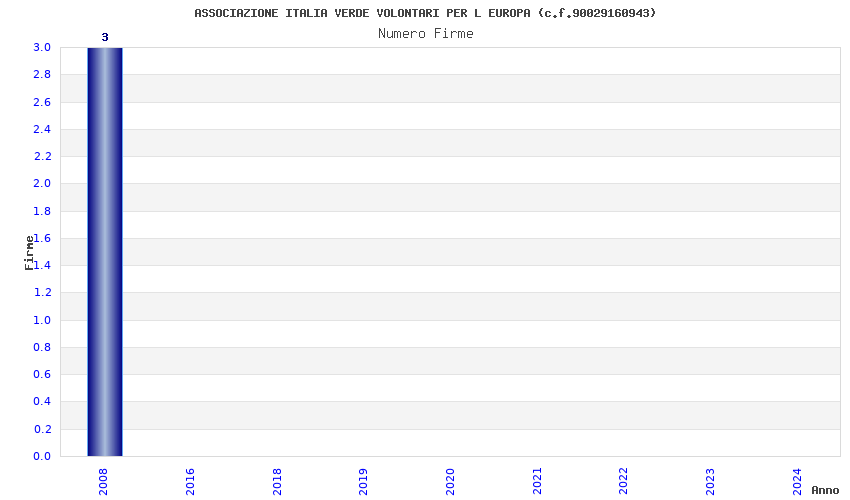The width and height of the screenshot is (850, 500).
Task: Click the Firme y-axis title
Action: pos(29,253)
